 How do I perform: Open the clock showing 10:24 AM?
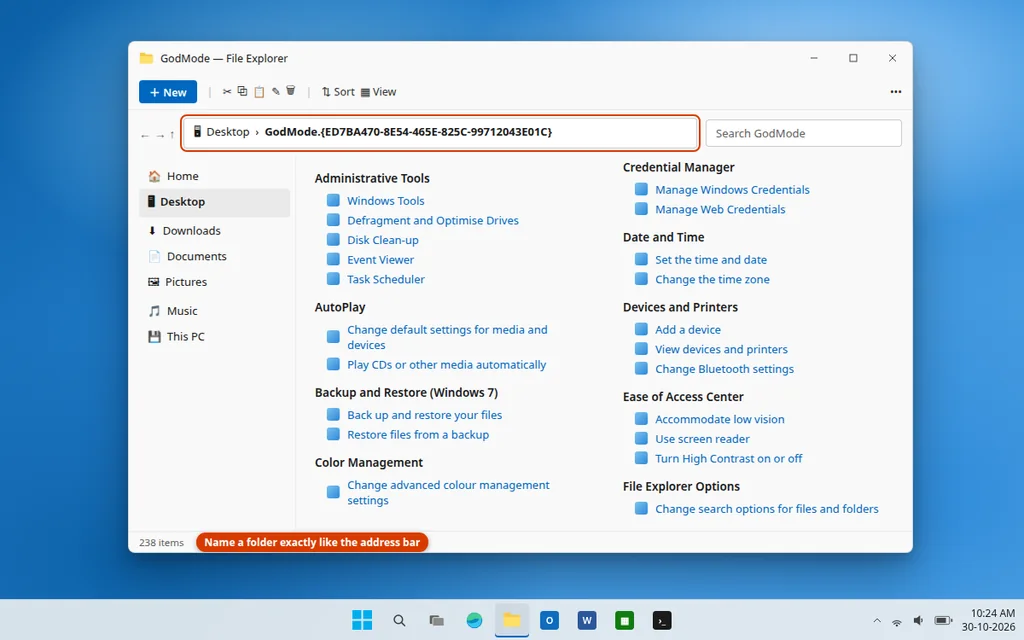point(988,620)
